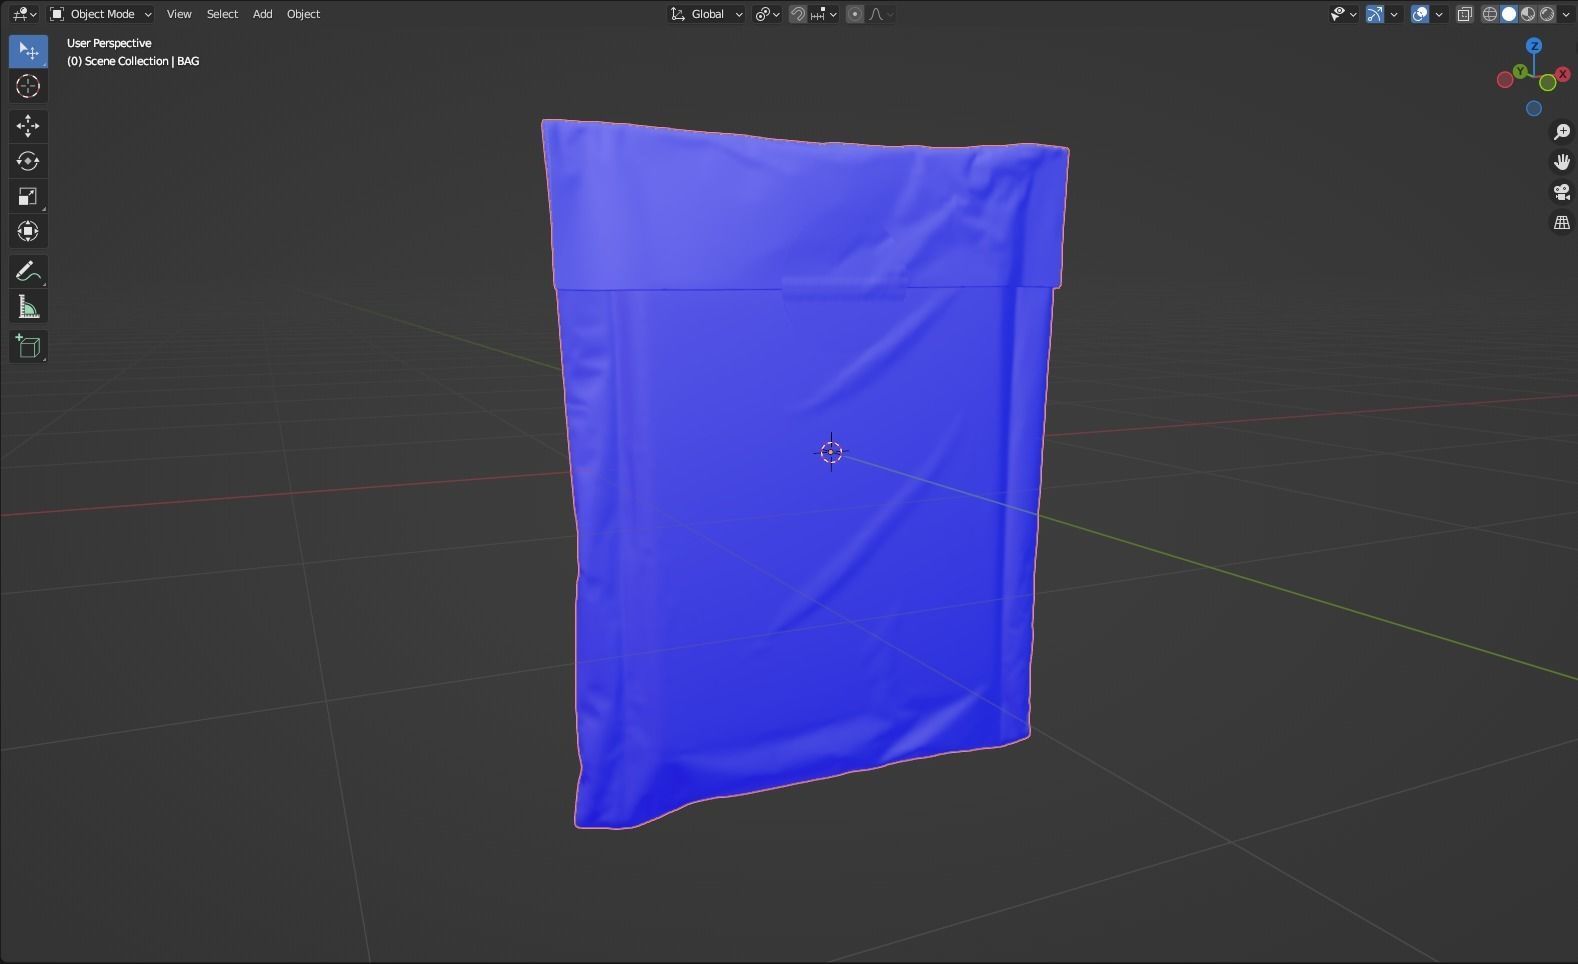Select the Add Cube tool
The height and width of the screenshot is (964, 1578).
(x=28, y=346)
